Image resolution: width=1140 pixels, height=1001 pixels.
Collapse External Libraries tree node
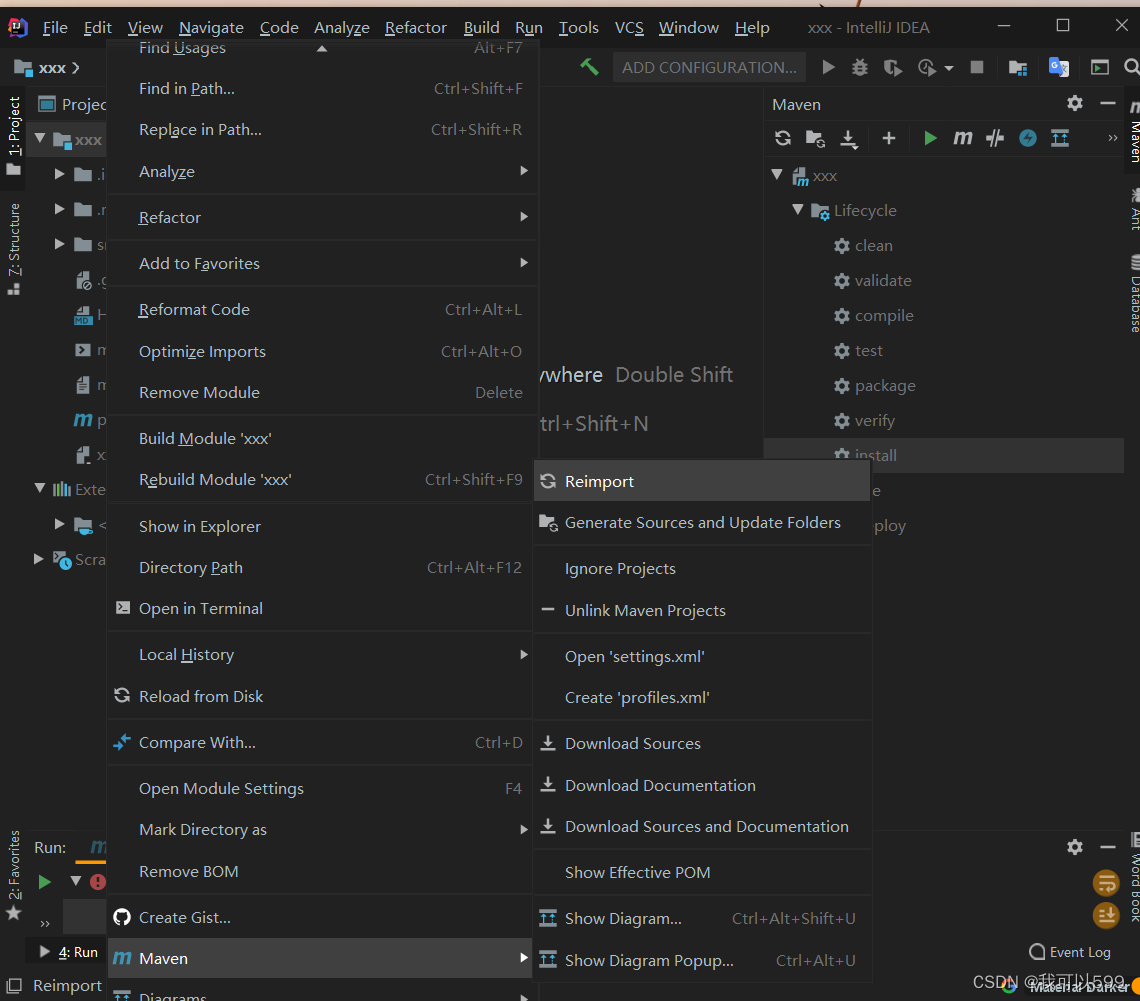coord(40,488)
